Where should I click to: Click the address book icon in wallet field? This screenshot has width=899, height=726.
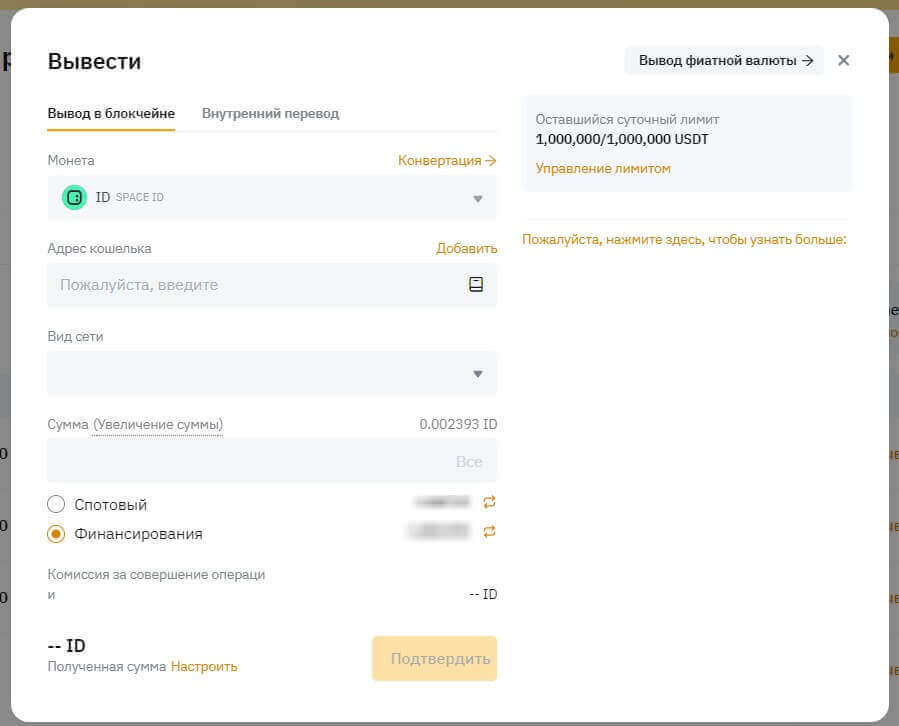476,285
